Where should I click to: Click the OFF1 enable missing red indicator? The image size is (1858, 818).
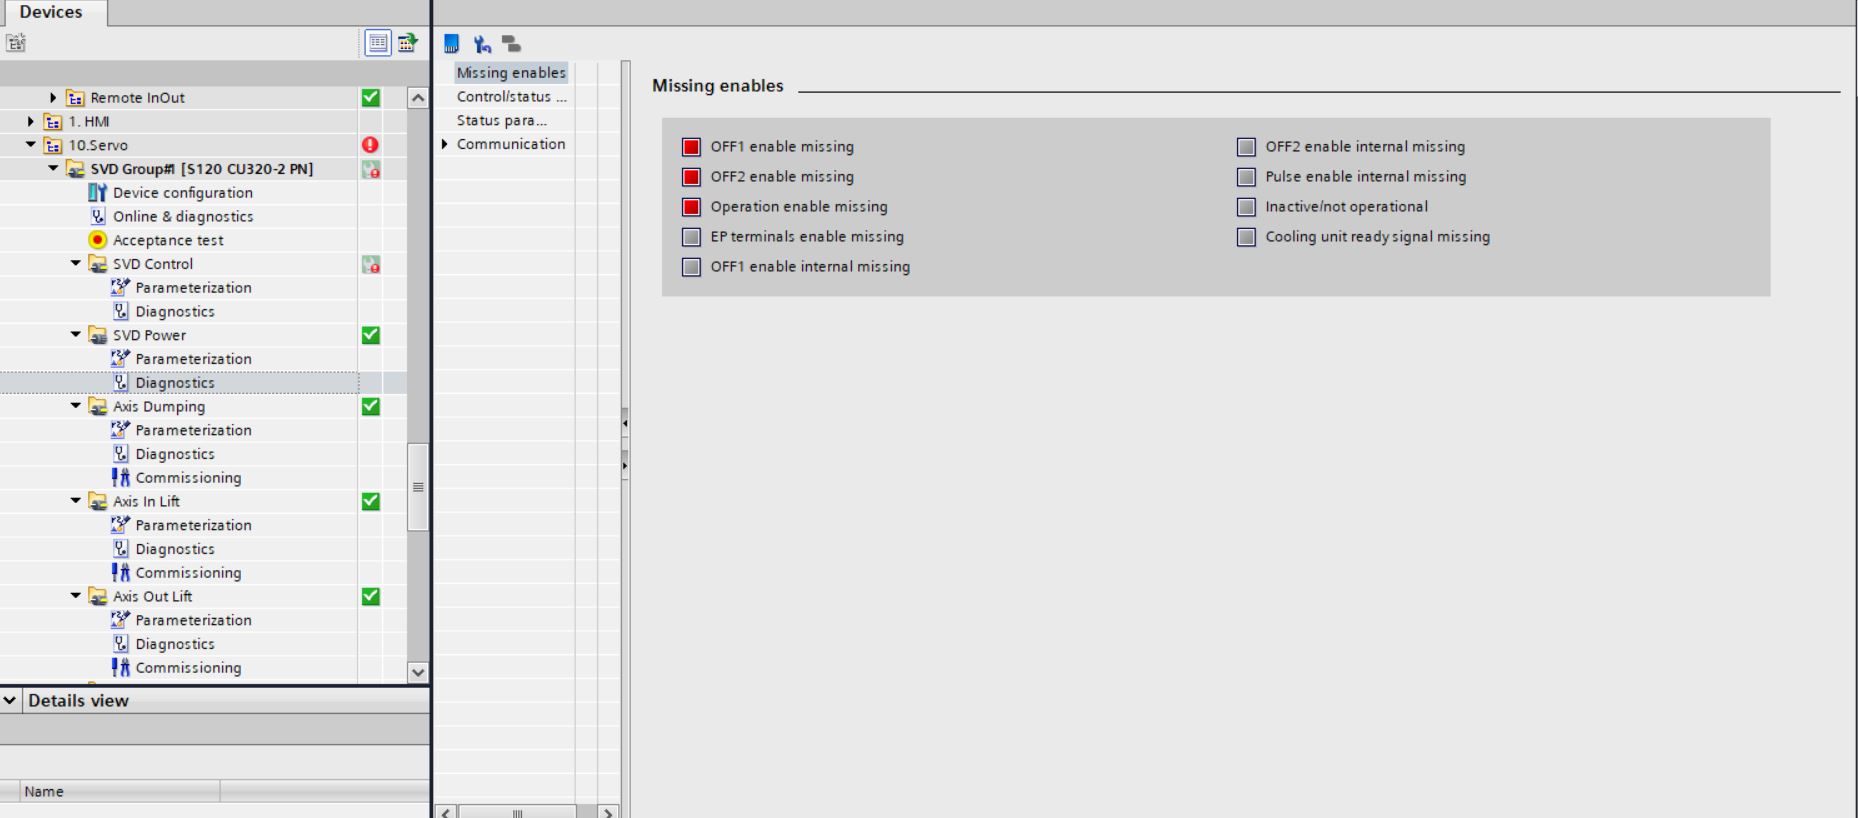click(691, 147)
